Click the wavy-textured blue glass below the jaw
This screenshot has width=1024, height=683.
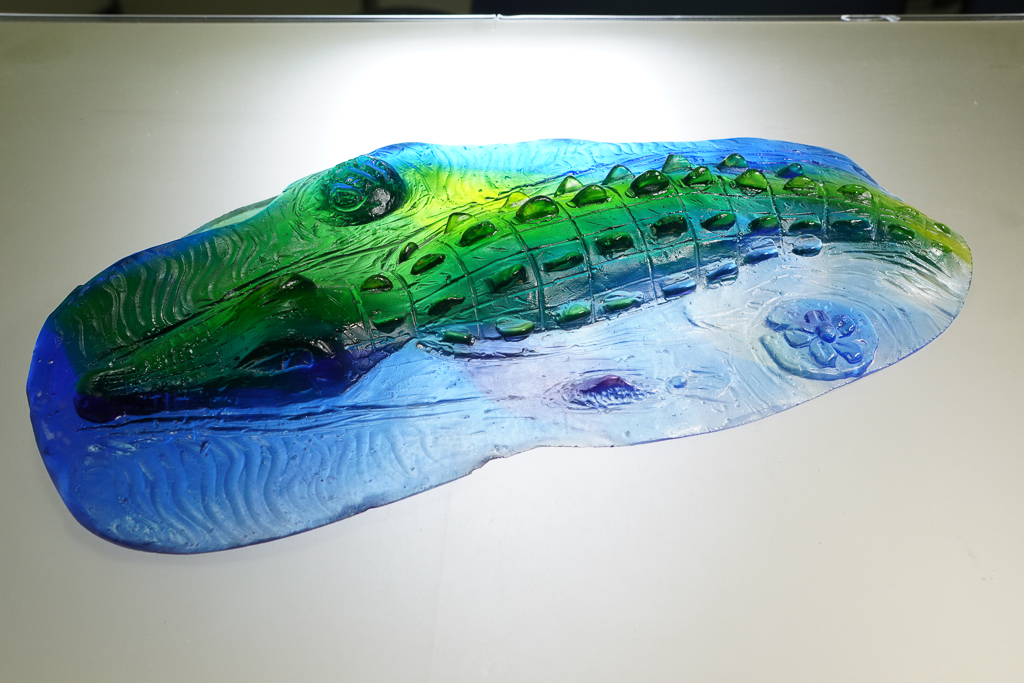pos(250,480)
